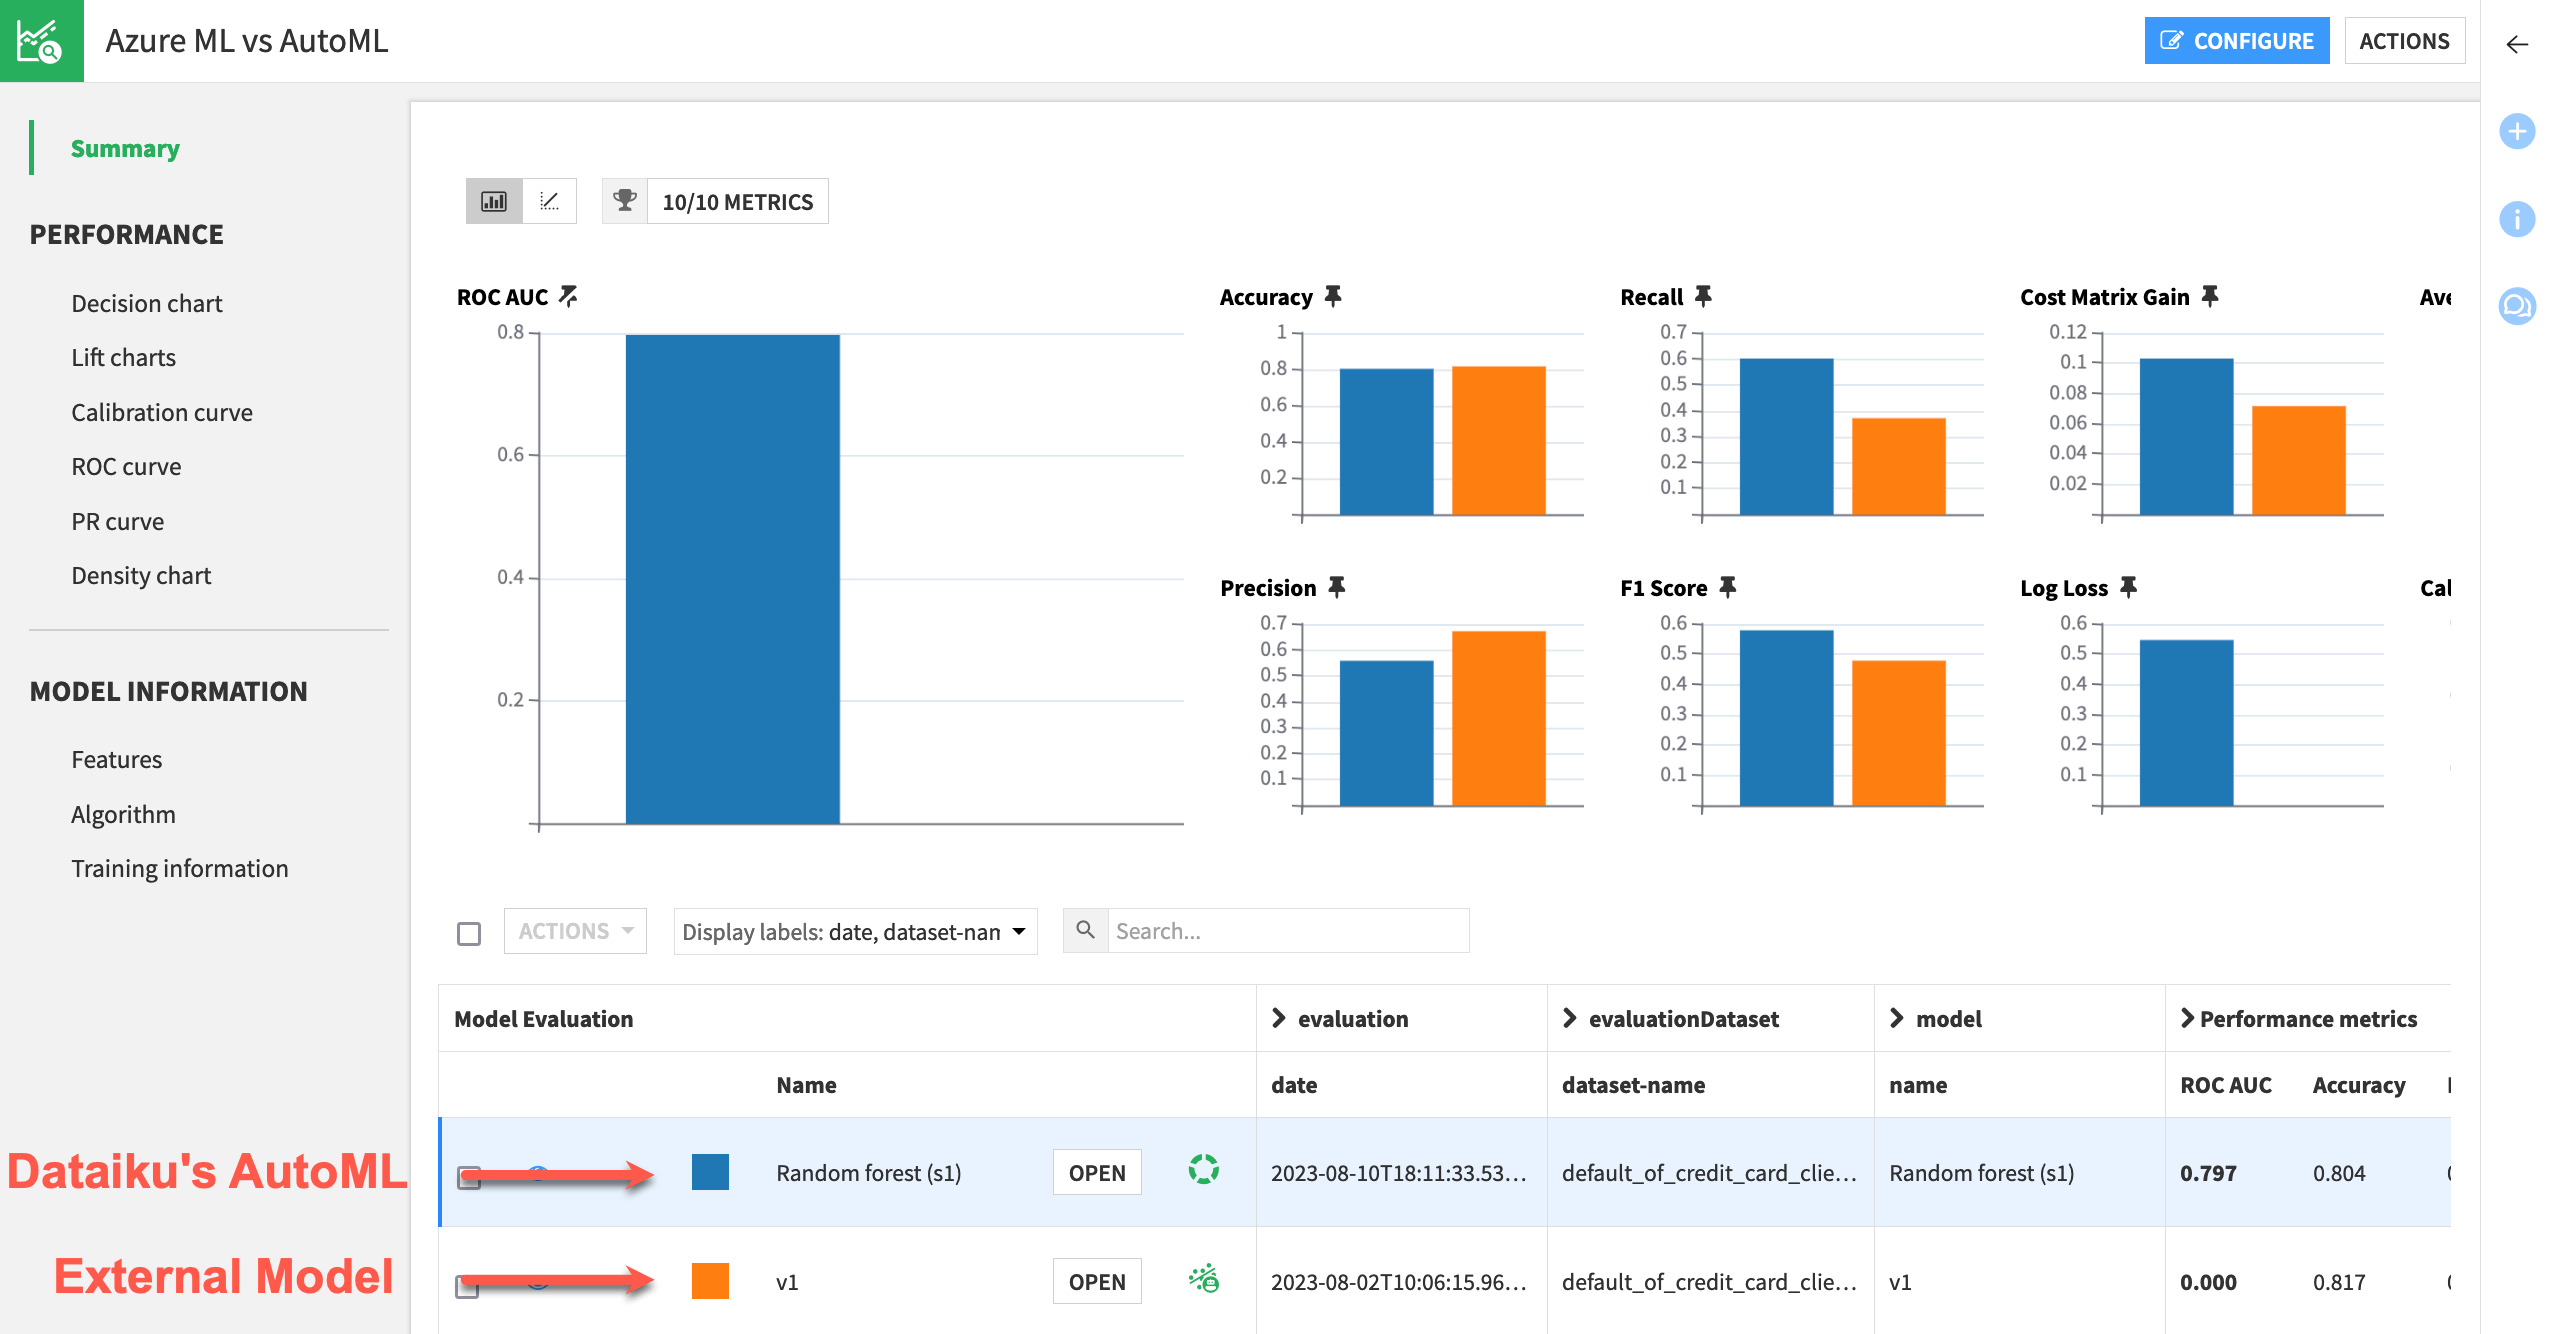Screen dimensions: 2550x1334
Task: Switch to line chart view icon
Action: [549, 201]
